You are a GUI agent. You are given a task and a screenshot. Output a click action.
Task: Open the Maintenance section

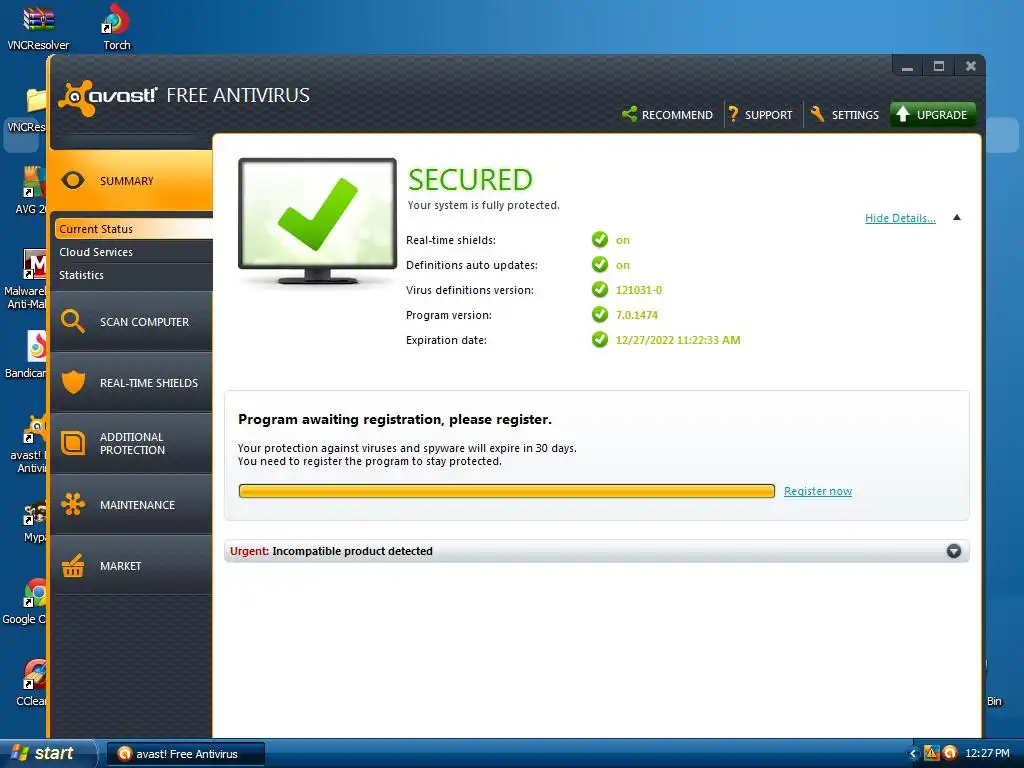131,505
